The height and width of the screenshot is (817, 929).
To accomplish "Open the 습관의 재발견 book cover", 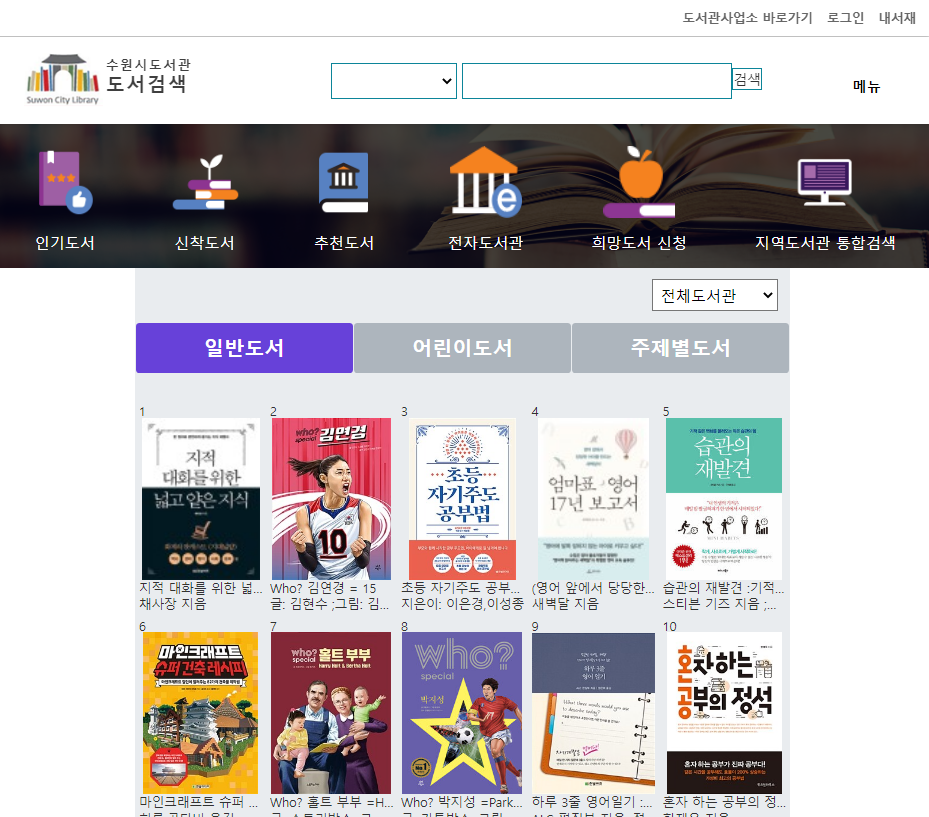I will tap(724, 499).
